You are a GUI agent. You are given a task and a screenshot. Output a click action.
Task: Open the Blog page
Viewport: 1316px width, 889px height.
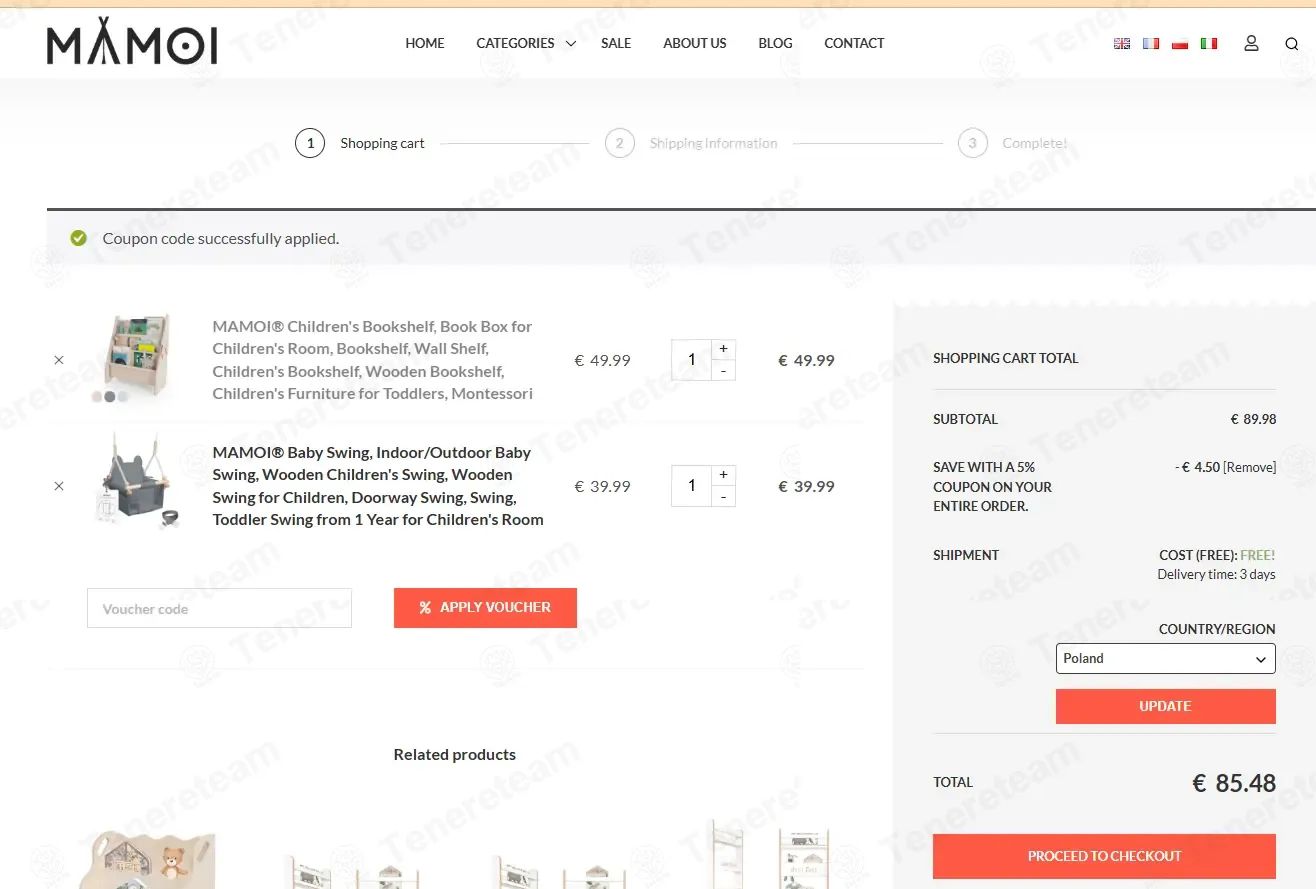775,43
